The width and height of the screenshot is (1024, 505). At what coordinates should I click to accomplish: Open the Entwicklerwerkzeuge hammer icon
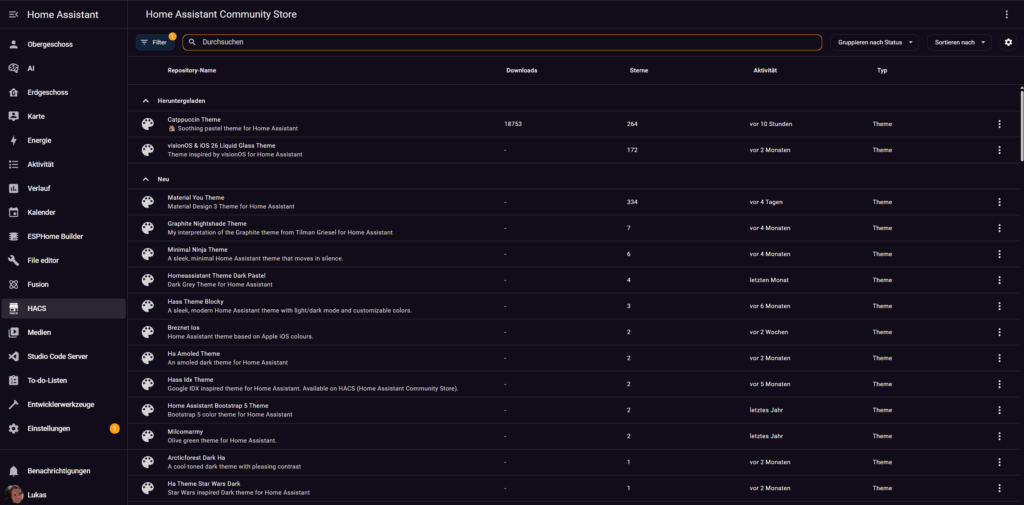(14, 404)
